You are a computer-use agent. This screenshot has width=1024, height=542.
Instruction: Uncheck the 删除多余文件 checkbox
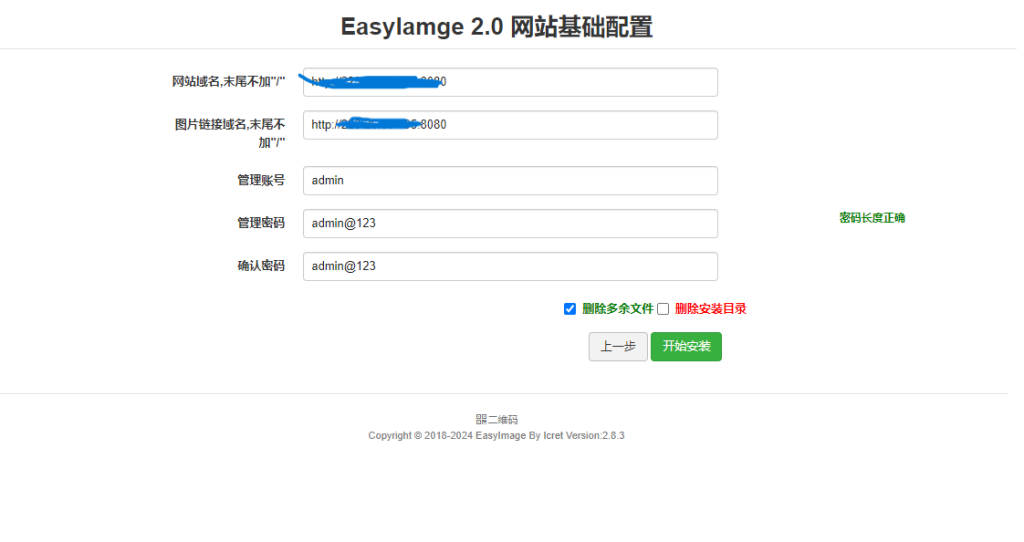point(570,309)
